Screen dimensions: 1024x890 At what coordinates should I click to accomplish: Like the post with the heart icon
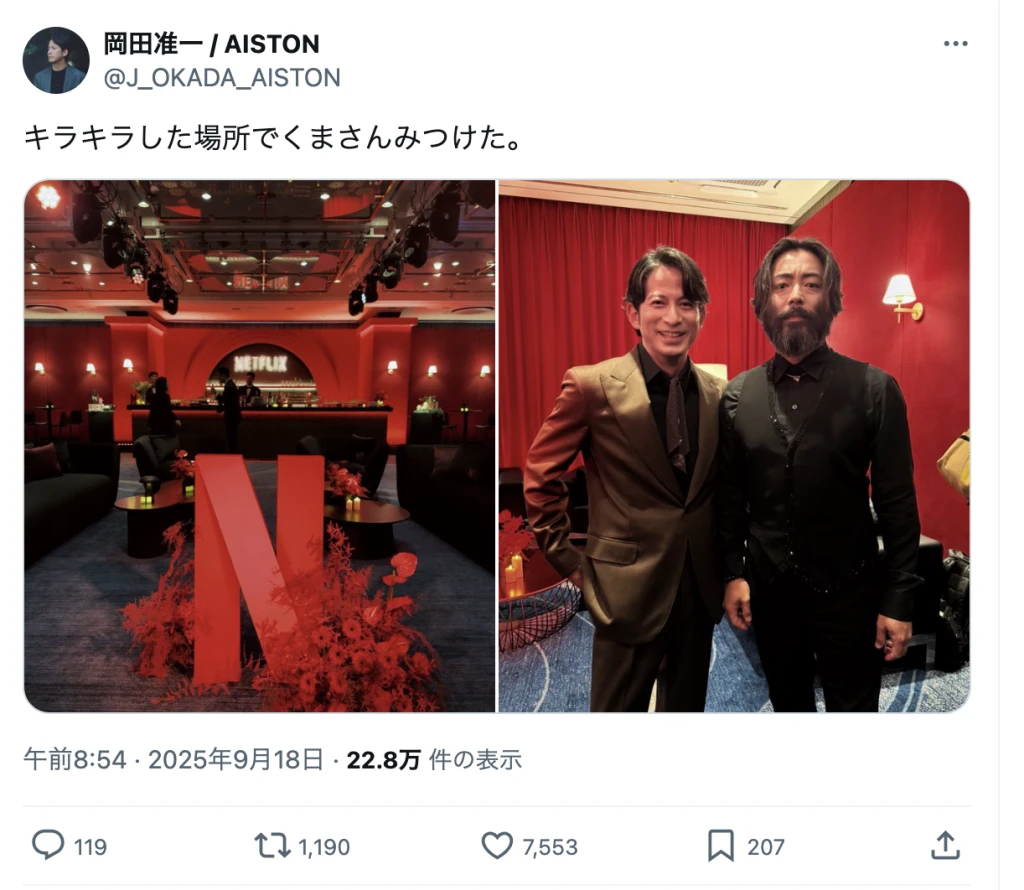point(497,846)
